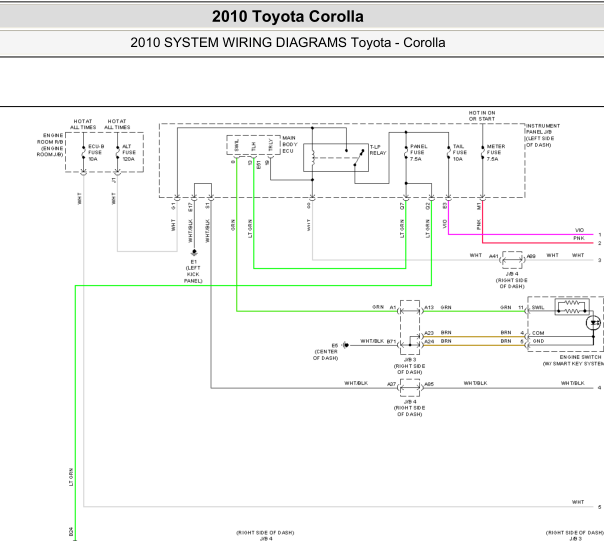Click the "M1" terminal label
Image resolution: width=604 pixels, height=541 pixels.
[x=479, y=207]
